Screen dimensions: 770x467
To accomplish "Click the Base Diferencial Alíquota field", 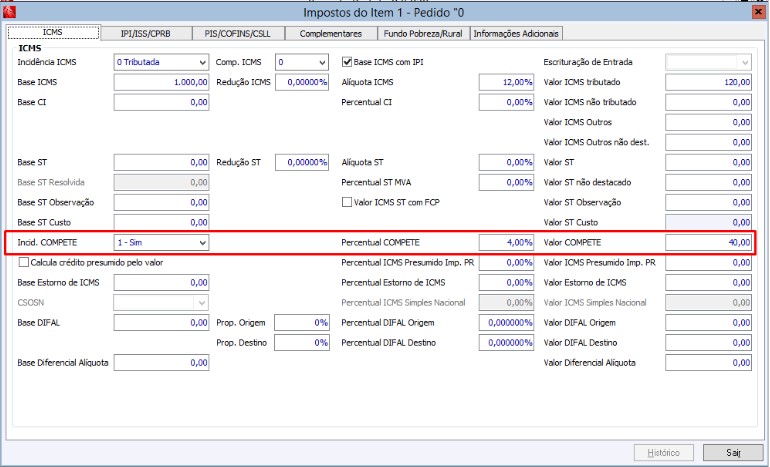I will click(x=161, y=363).
